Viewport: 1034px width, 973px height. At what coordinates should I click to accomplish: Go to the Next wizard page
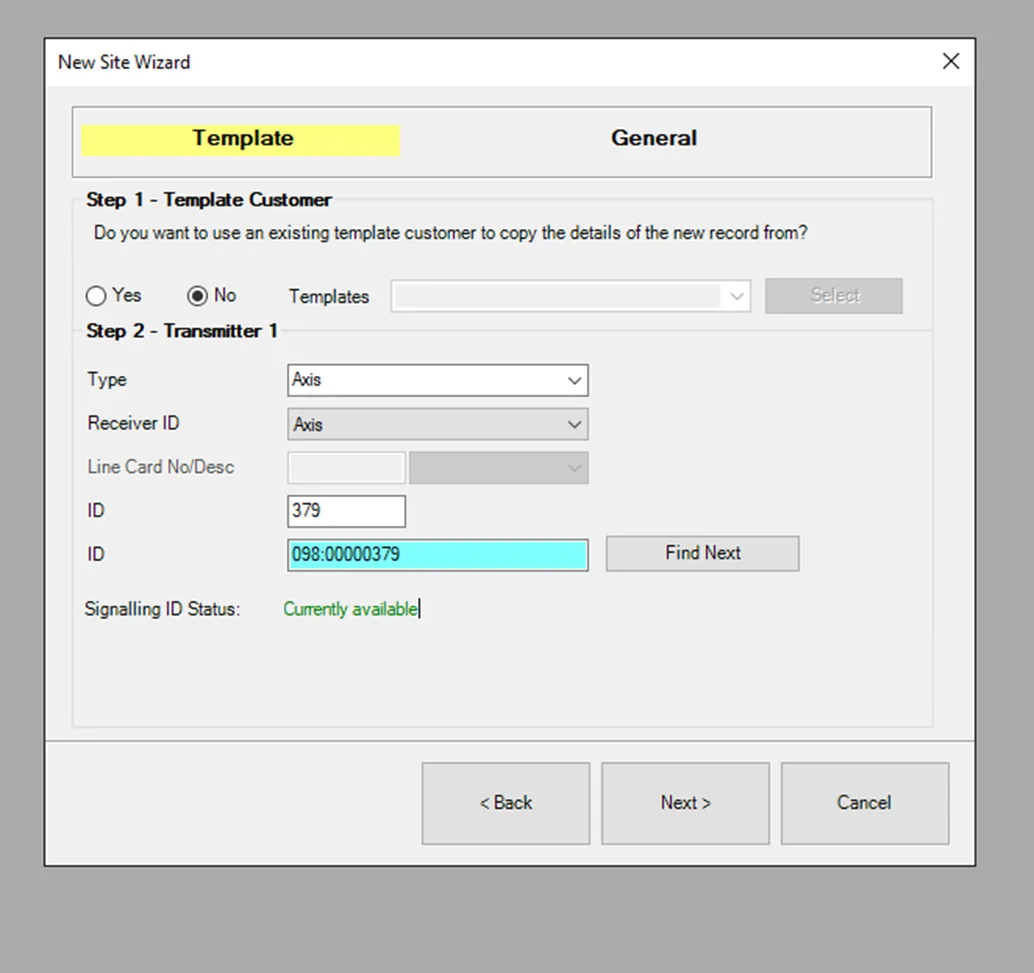tap(685, 803)
